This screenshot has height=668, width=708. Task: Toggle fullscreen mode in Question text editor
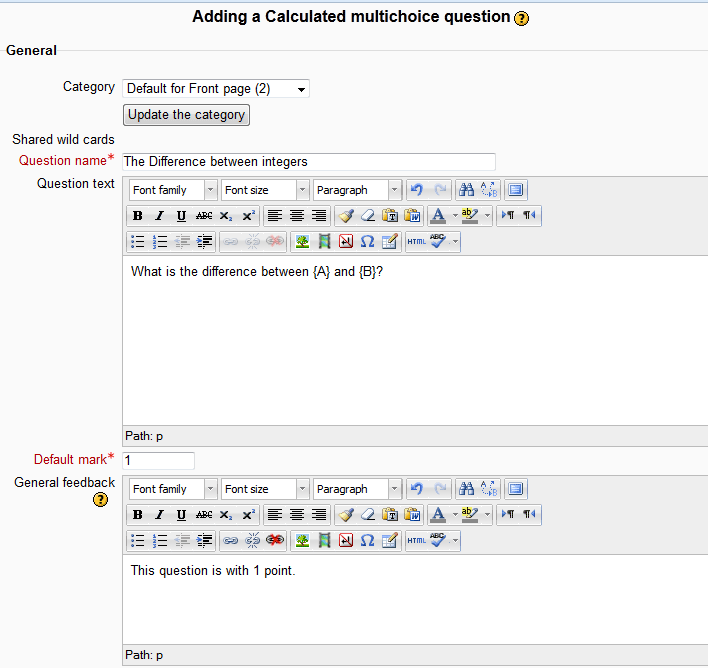[x=515, y=190]
